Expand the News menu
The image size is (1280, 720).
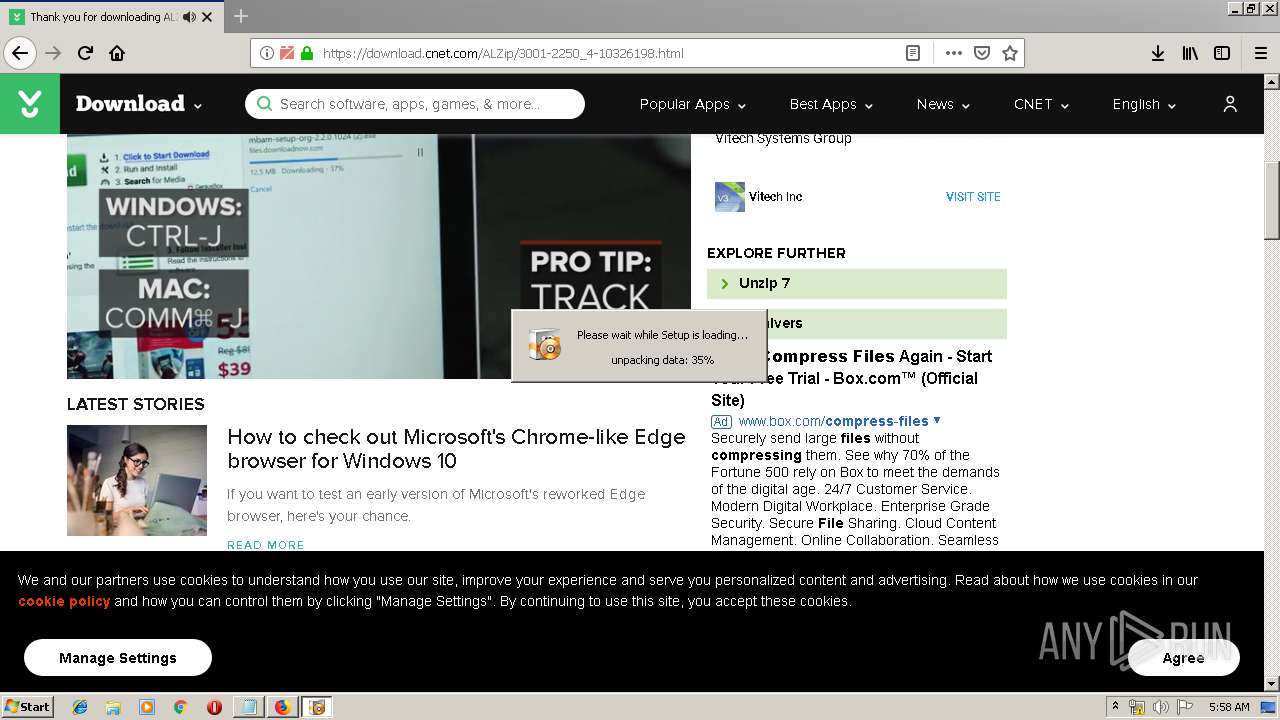943,104
